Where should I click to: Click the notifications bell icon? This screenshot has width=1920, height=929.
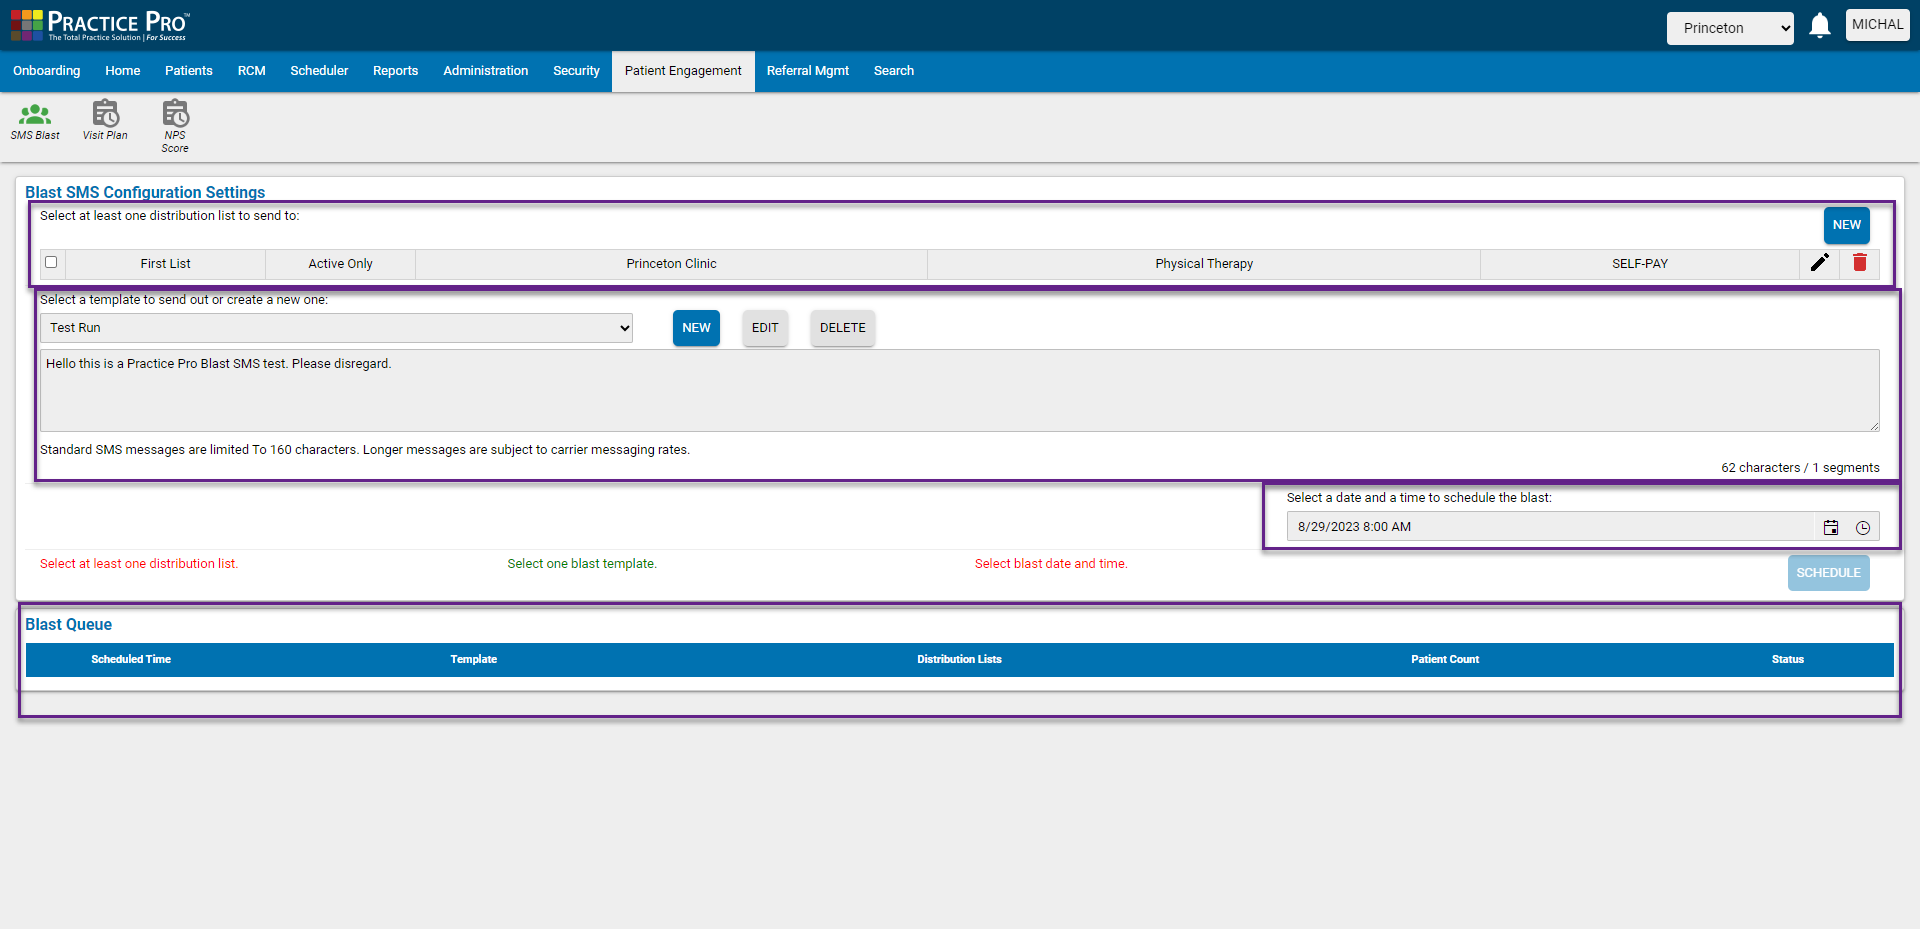(x=1819, y=25)
